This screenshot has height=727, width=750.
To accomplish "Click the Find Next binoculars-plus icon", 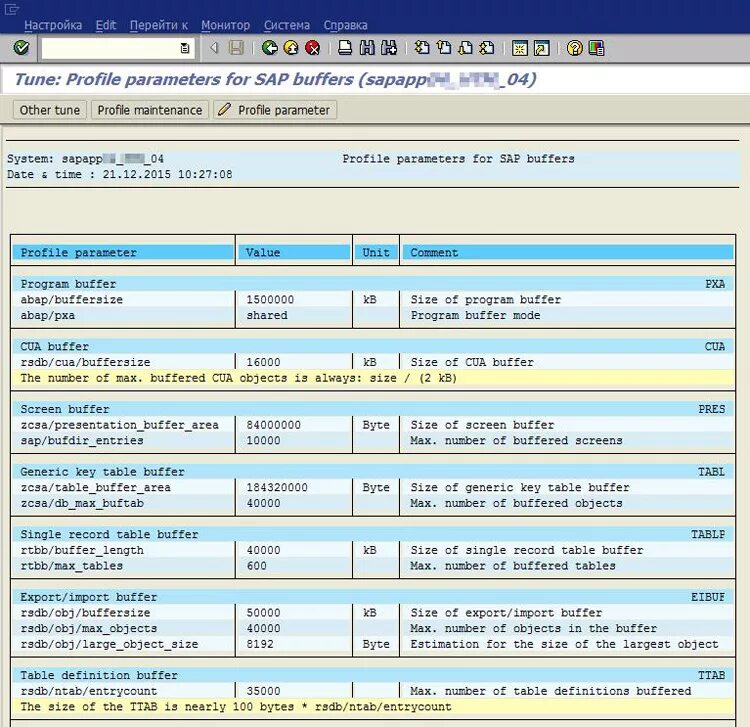I will (x=389, y=48).
